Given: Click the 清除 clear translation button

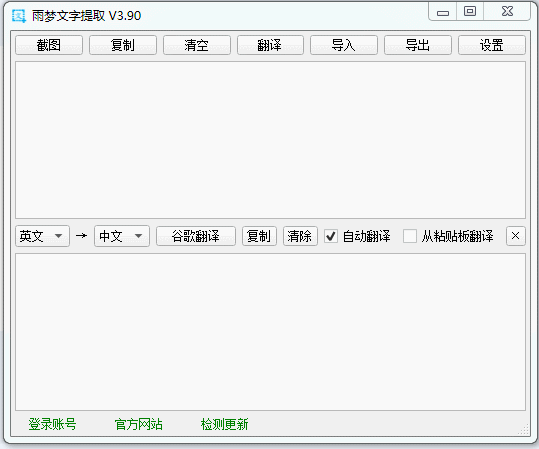Looking at the screenshot, I should coord(300,236).
